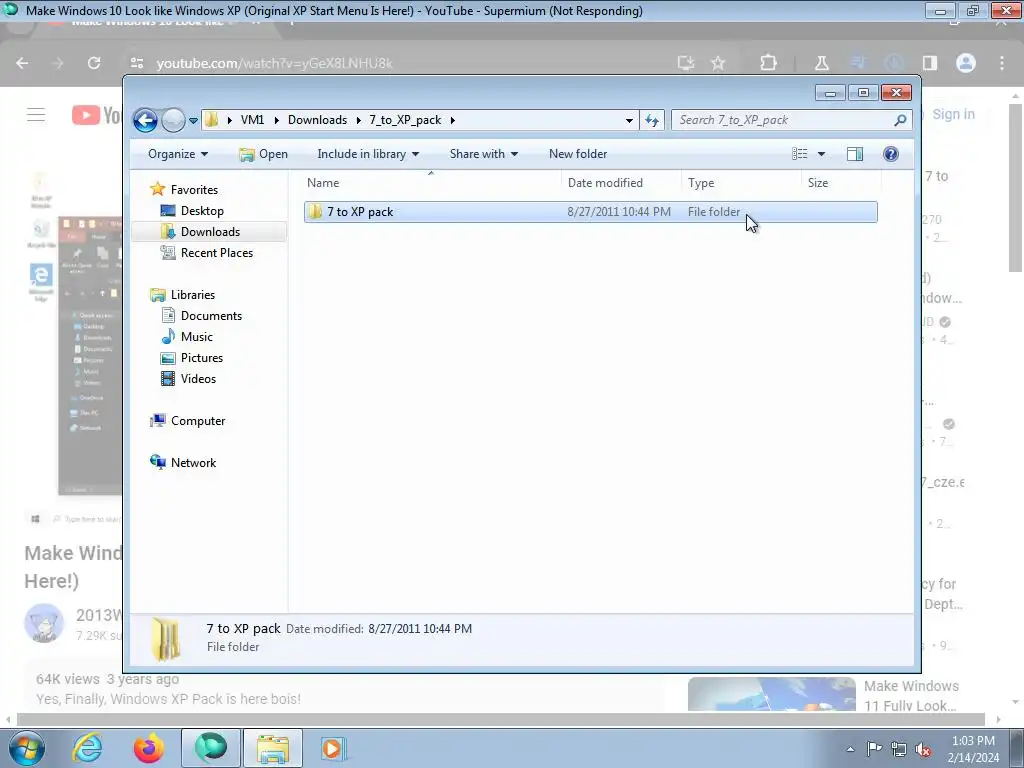Click the Windows Explorer taskbar button
This screenshot has width=1024, height=768.
(x=272, y=748)
